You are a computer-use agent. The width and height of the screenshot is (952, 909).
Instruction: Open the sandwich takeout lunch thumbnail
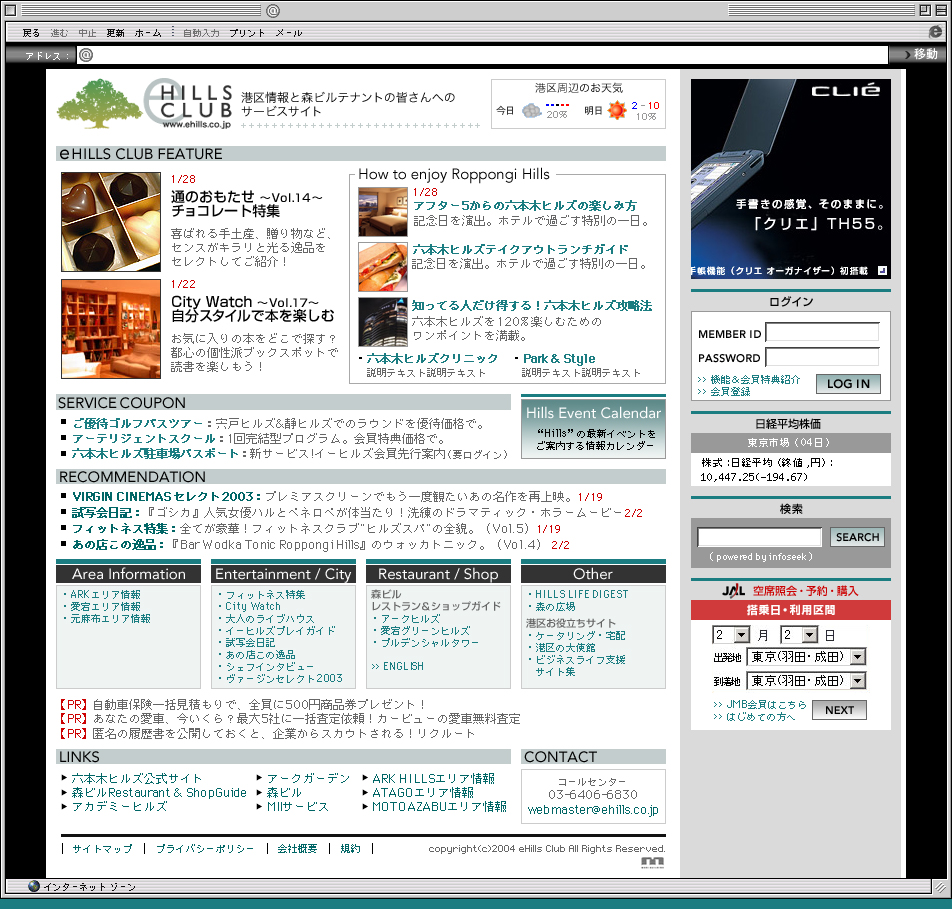(382, 267)
